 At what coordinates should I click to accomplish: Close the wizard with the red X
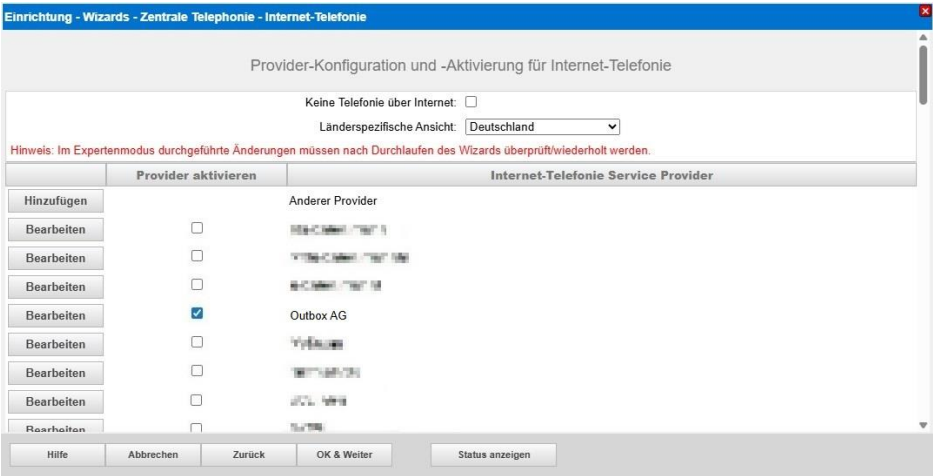(x=925, y=9)
